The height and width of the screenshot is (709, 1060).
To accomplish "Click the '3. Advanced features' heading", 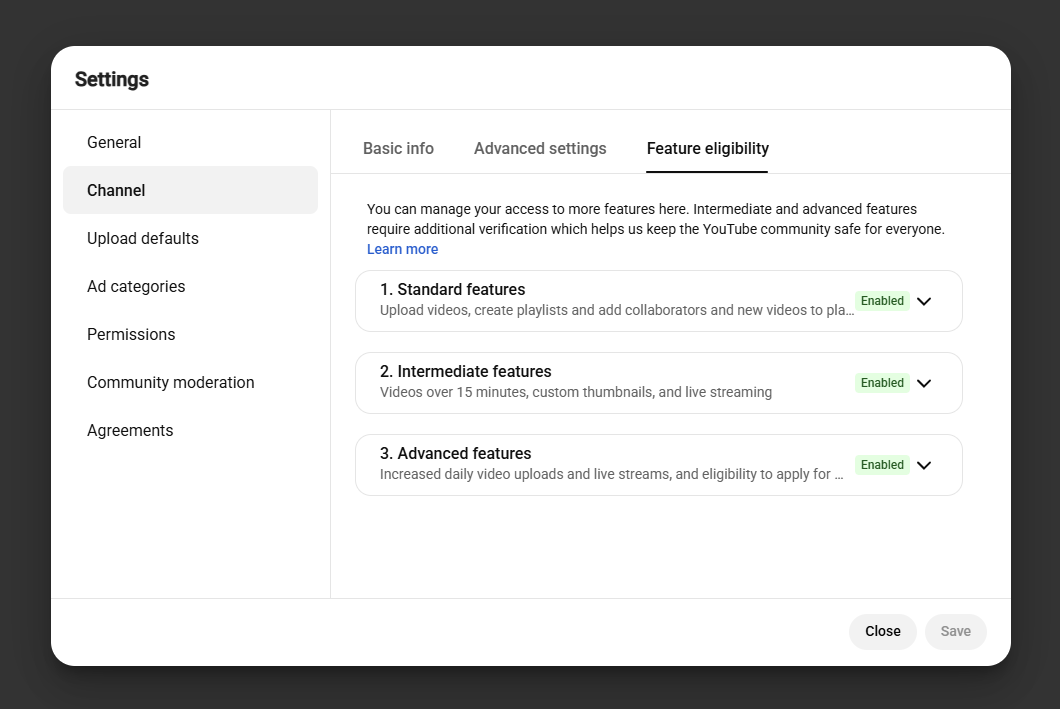I will pos(455,453).
